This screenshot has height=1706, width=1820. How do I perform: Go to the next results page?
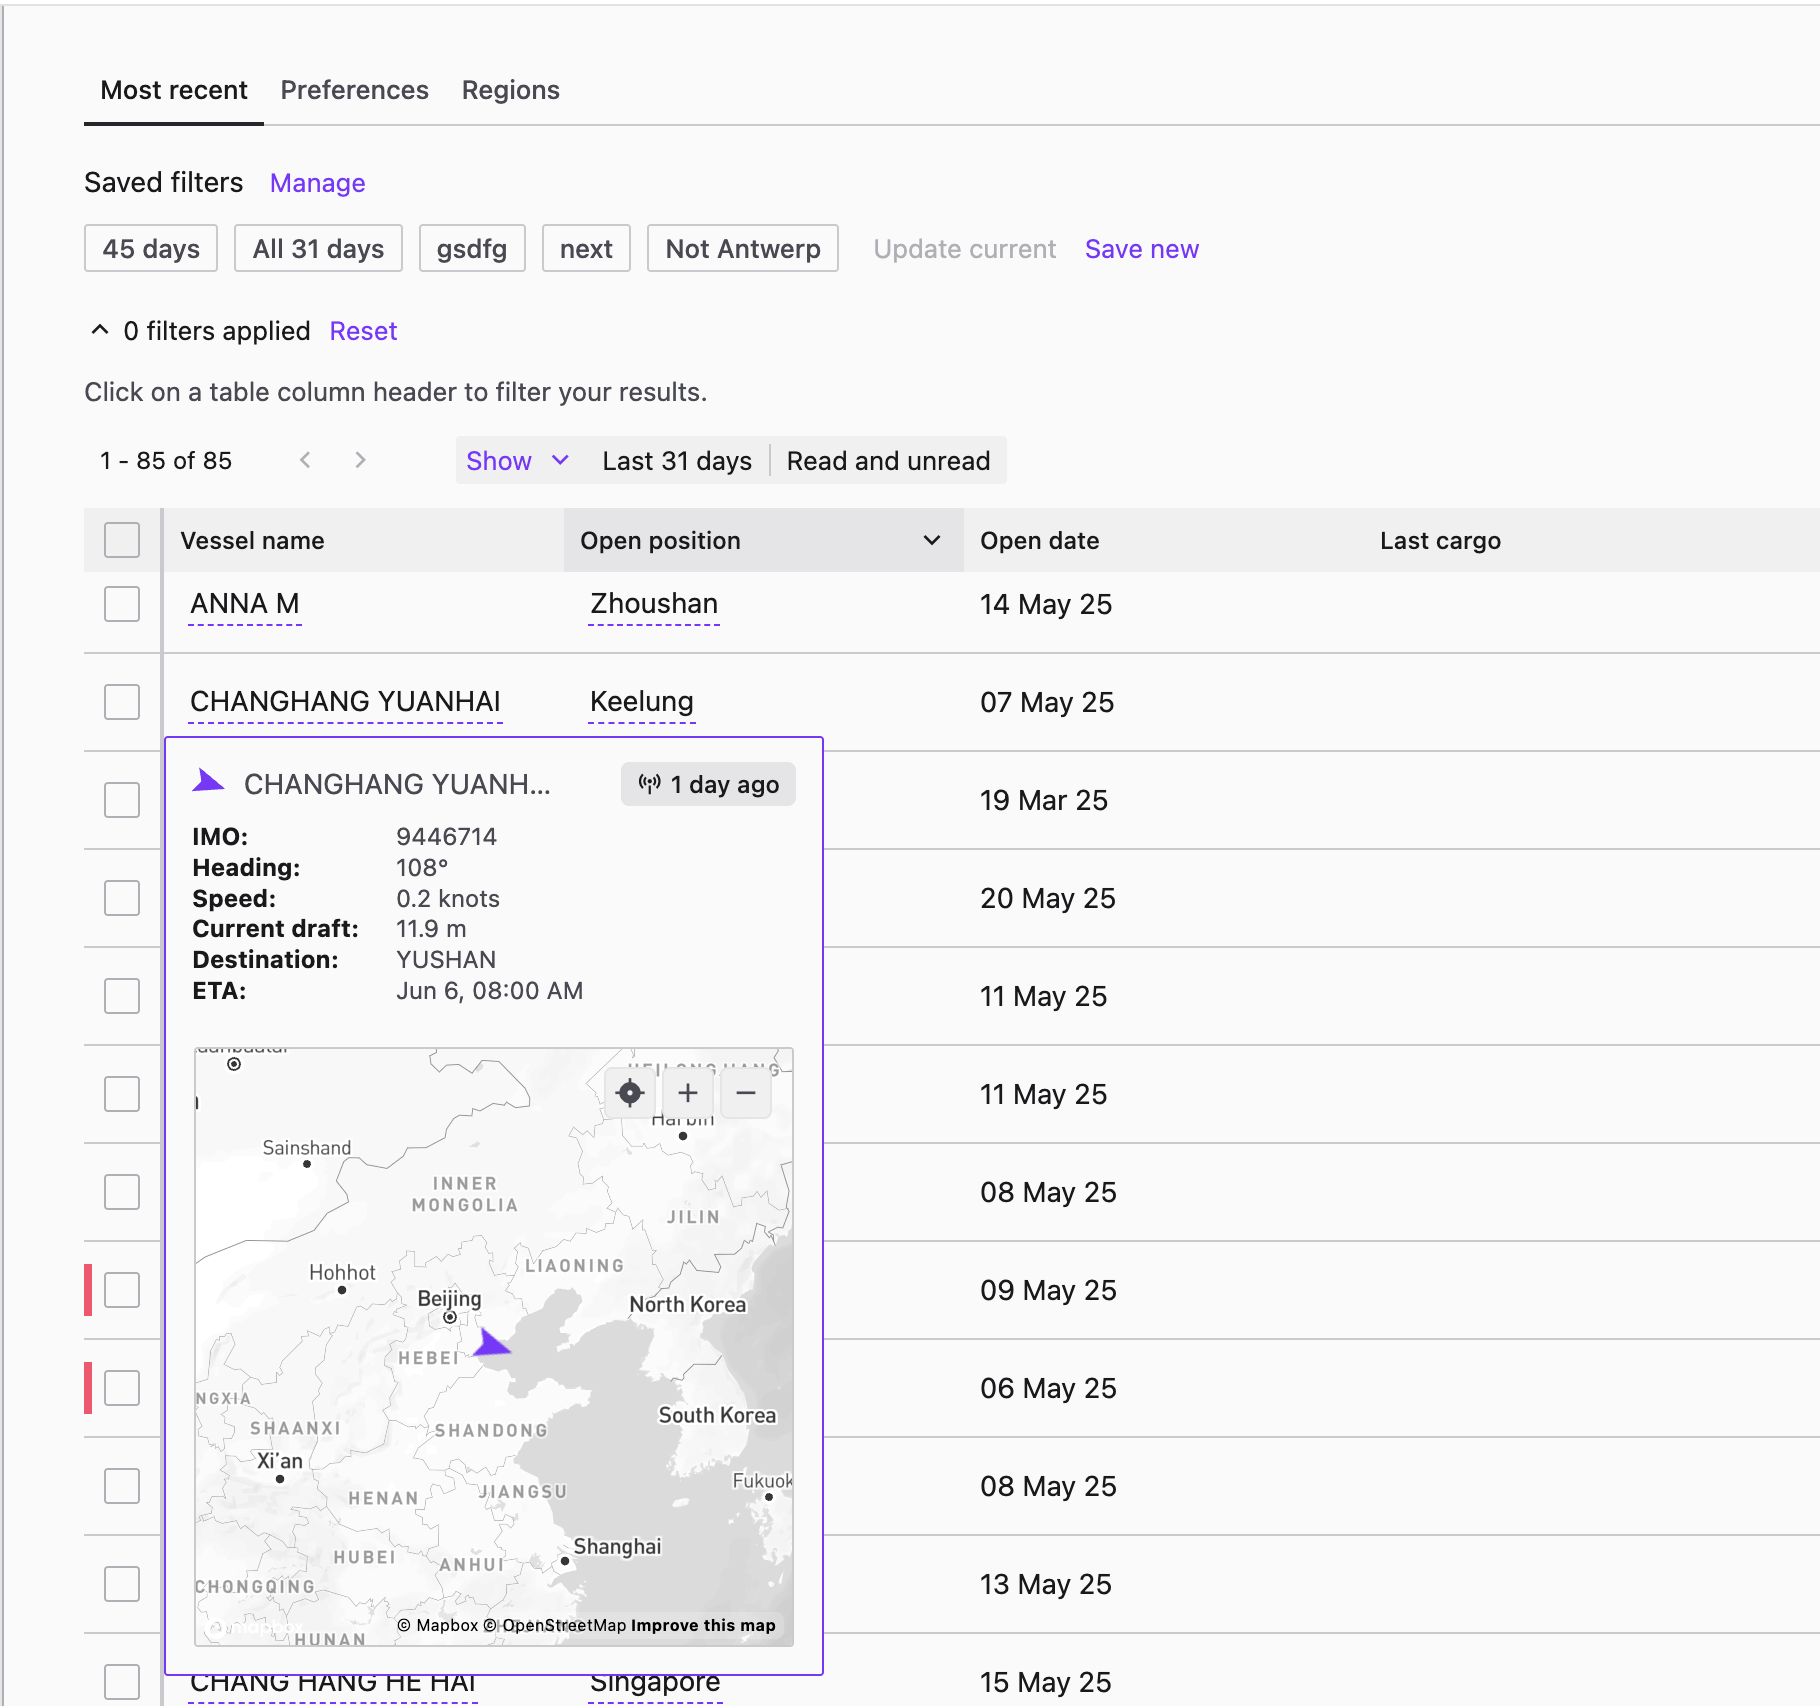point(360,460)
